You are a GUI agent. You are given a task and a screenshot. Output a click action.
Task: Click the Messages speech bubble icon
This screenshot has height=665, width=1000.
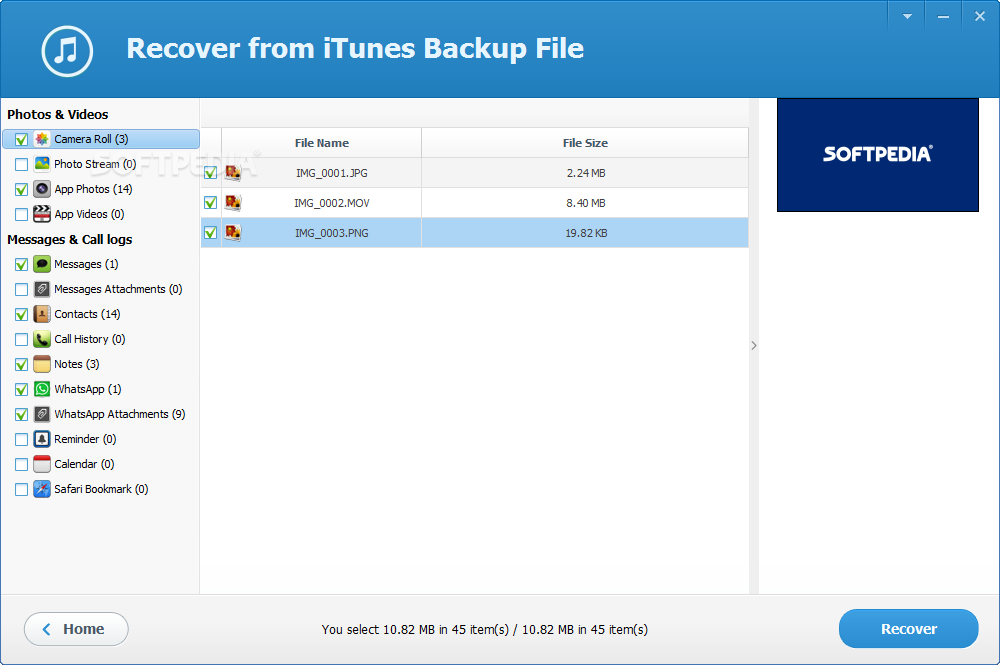(x=42, y=264)
